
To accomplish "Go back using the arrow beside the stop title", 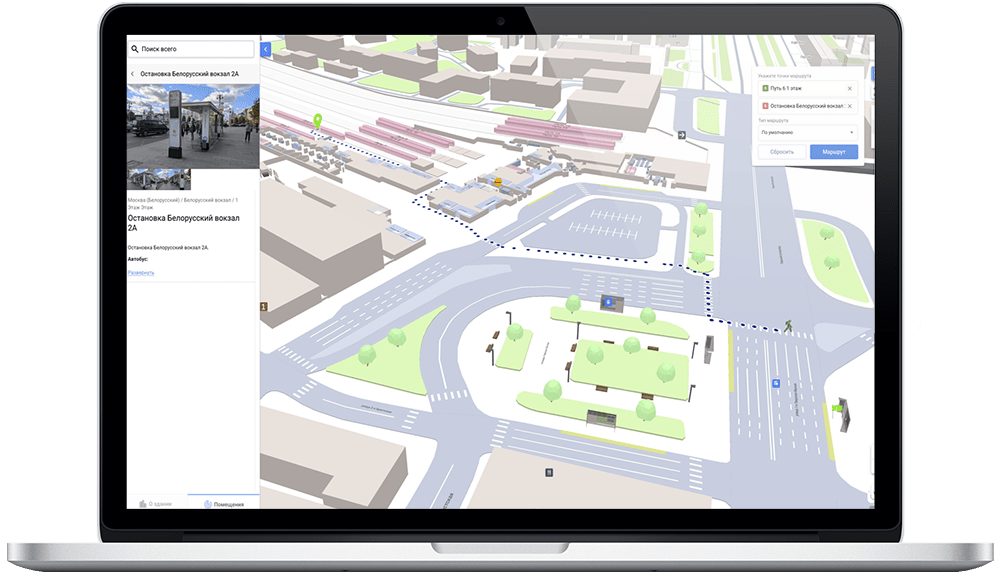I will click(x=133, y=74).
